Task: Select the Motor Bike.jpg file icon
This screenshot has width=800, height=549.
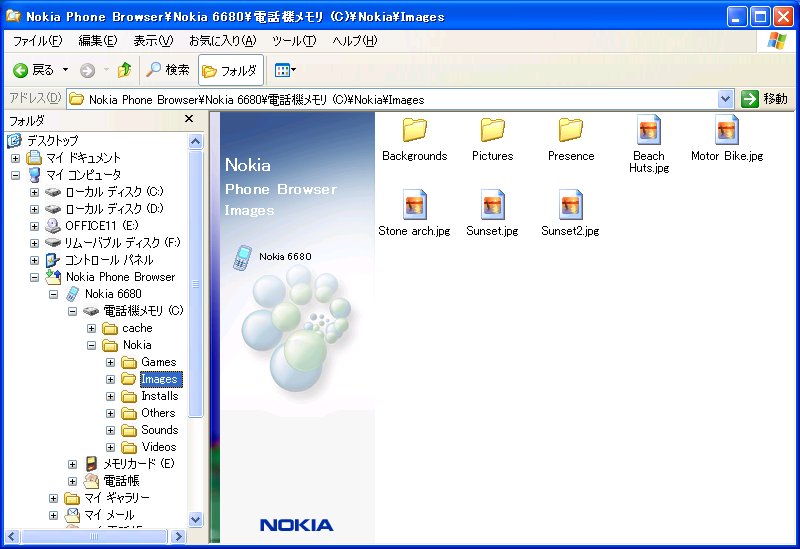Action: point(727,130)
